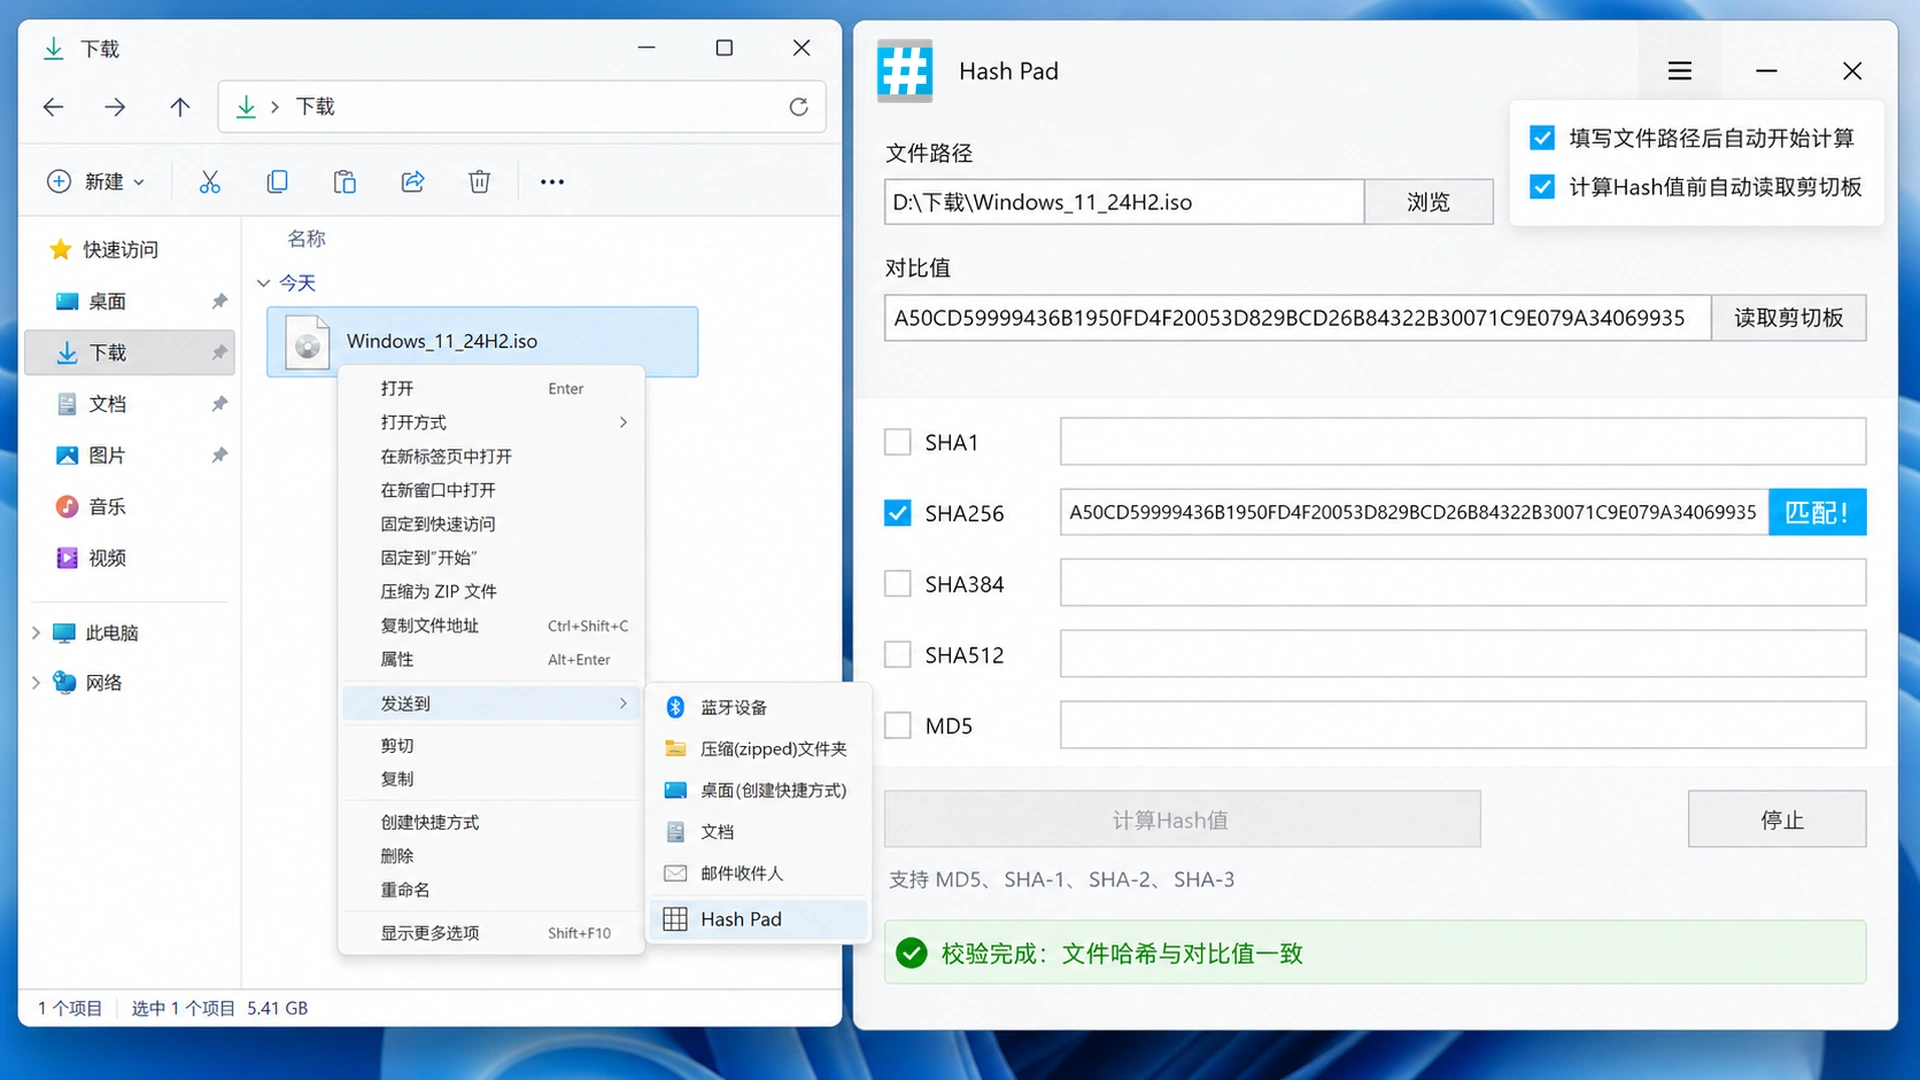Open the three-dot more options in Explorer
Viewport: 1920px width, 1080px height.
[x=552, y=182]
